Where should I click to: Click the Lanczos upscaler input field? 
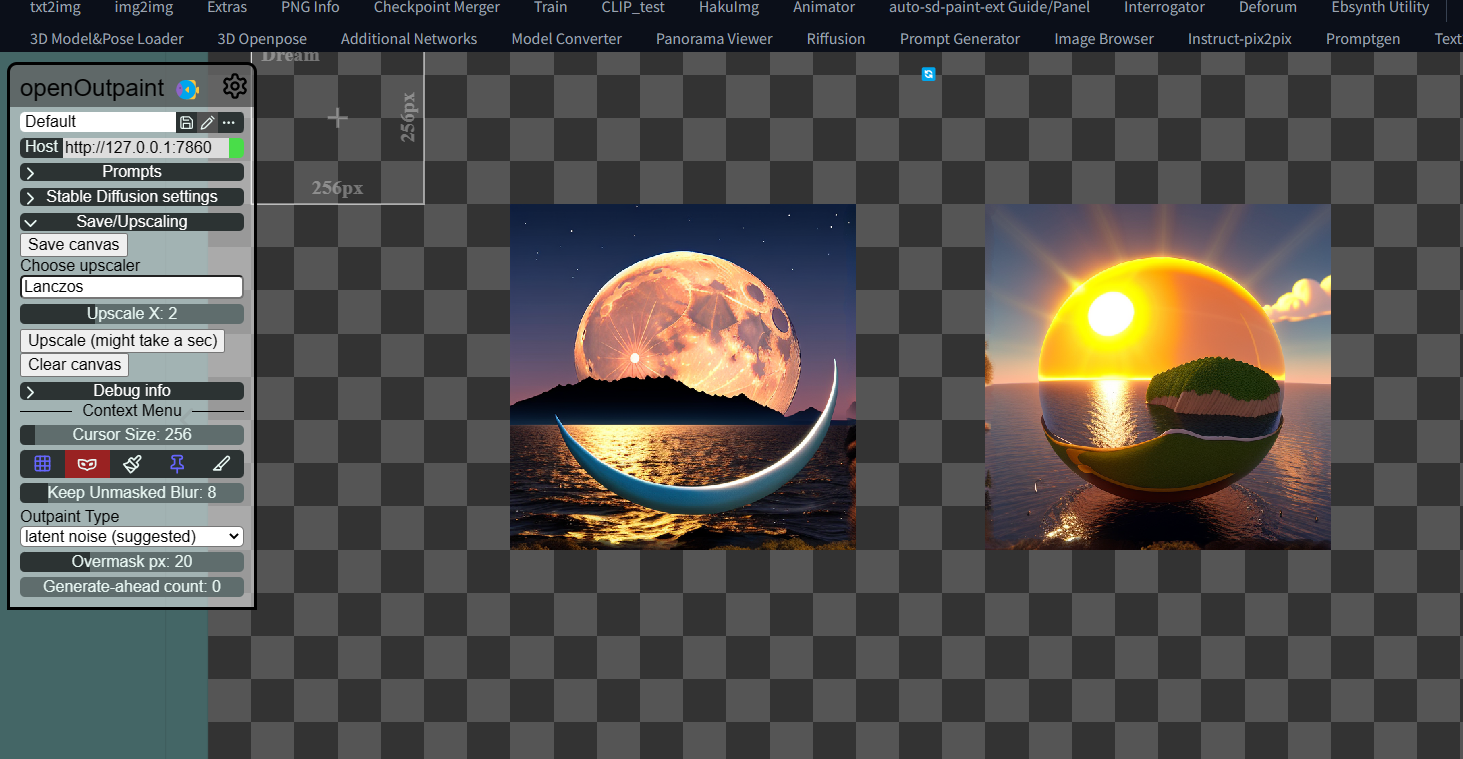point(131,287)
